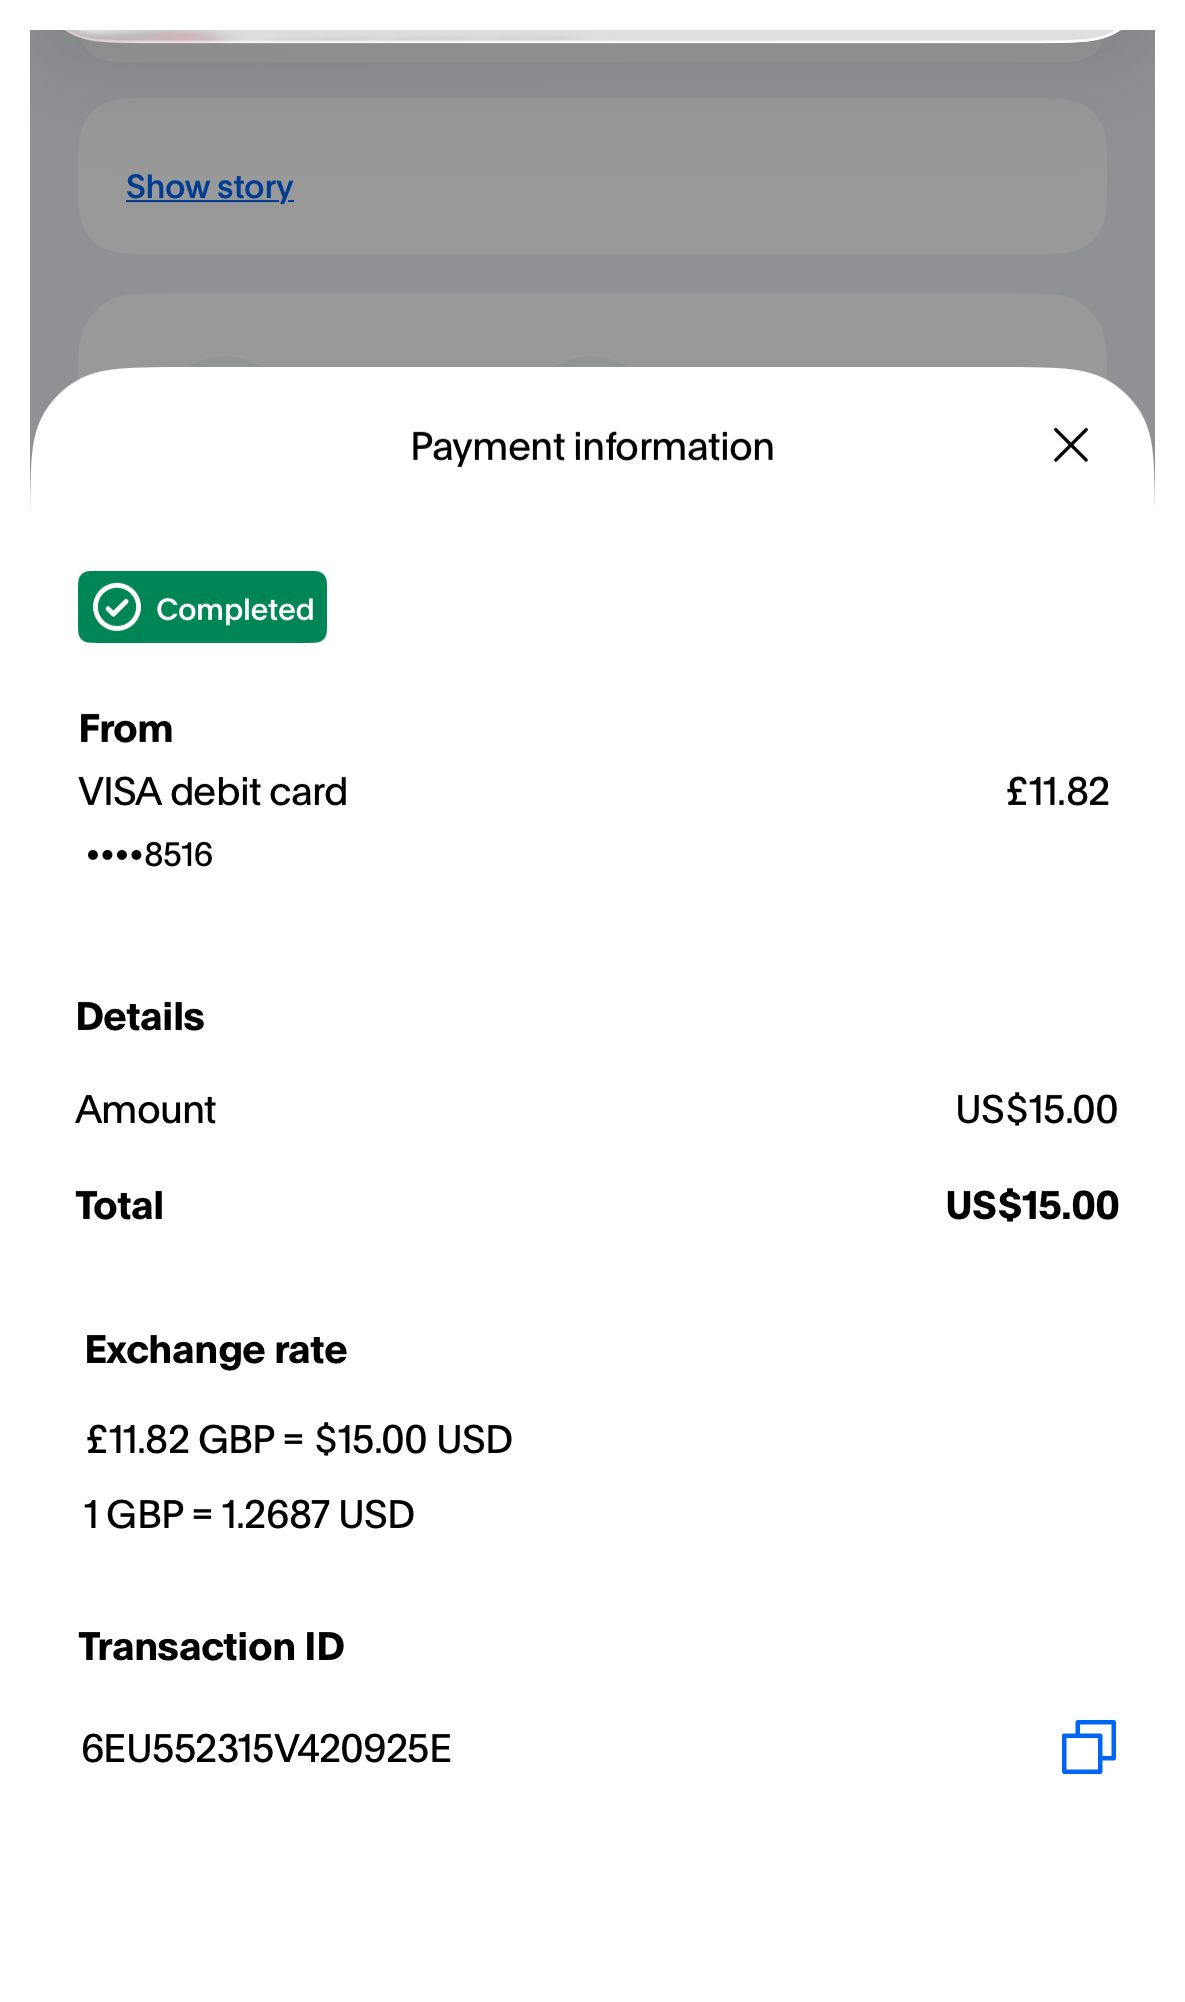1185x2002 pixels.
Task: Tap the card number ending 8516
Action: [x=150, y=855]
